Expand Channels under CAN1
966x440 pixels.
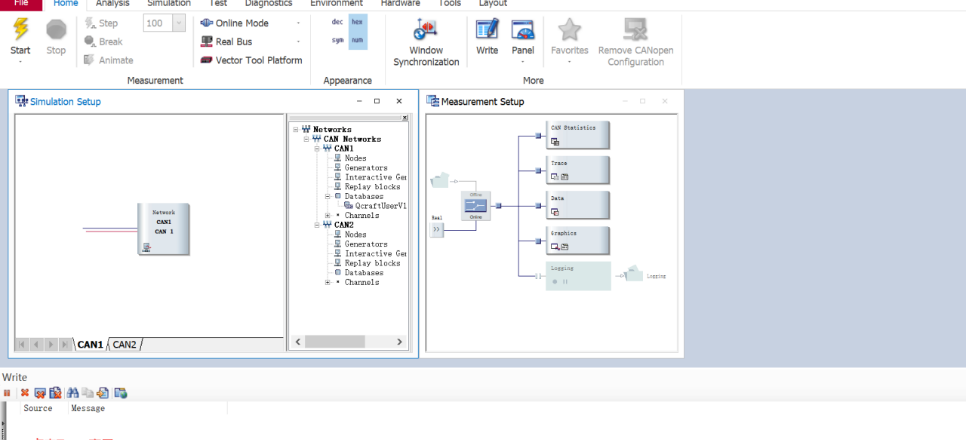327,216
